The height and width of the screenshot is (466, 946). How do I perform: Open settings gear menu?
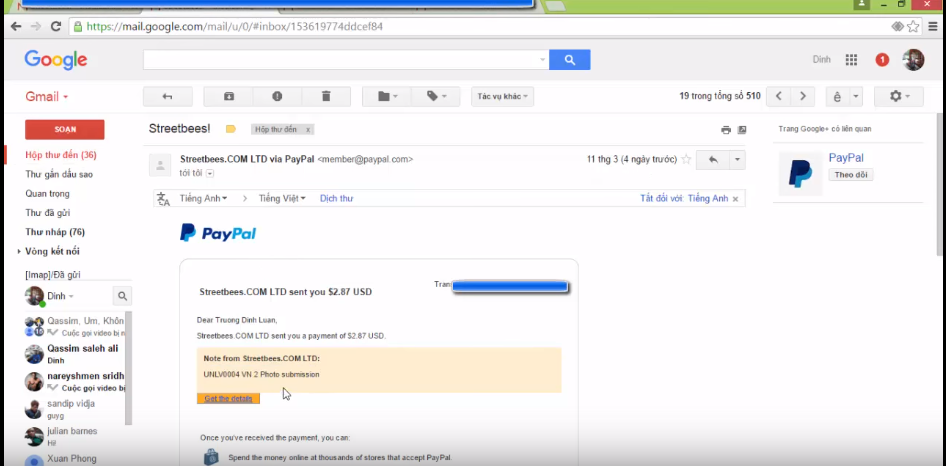[899, 97]
